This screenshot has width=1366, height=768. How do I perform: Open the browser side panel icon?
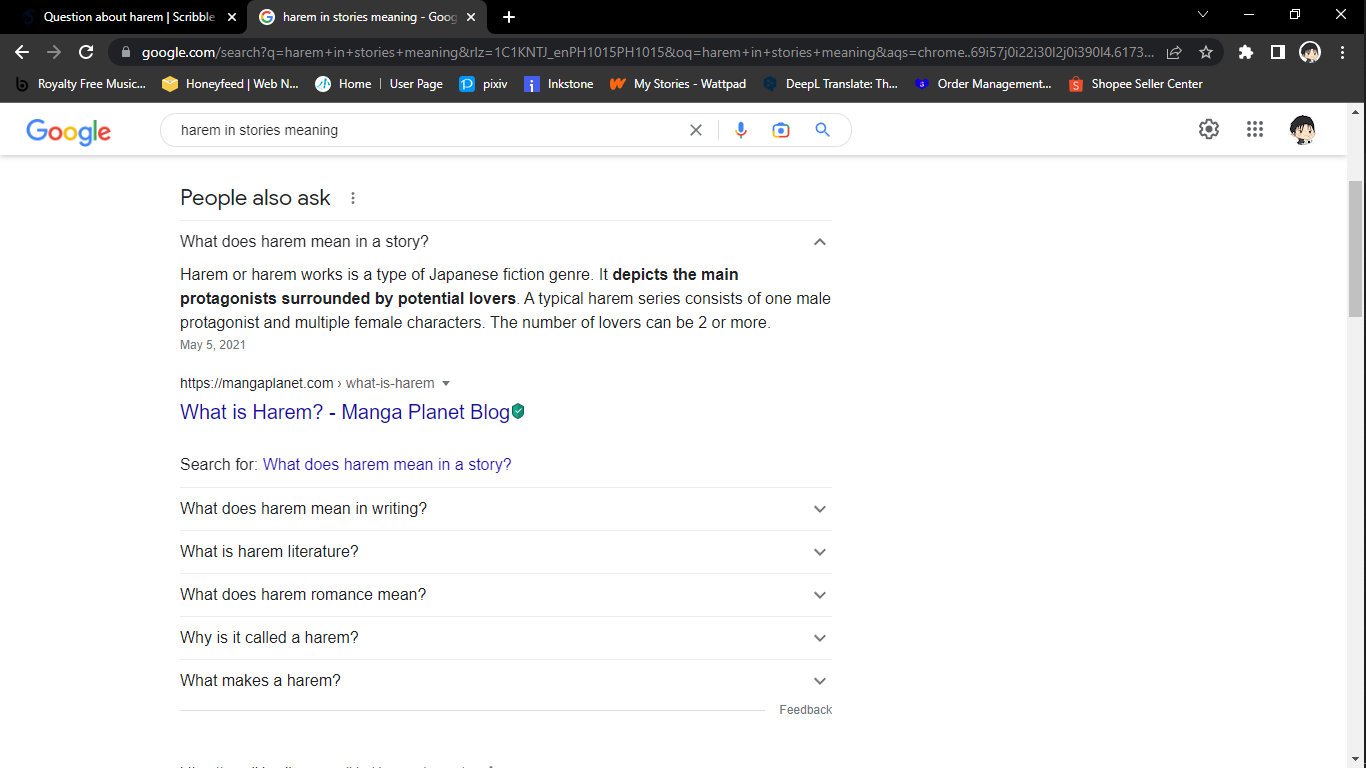coord(1277,51)
